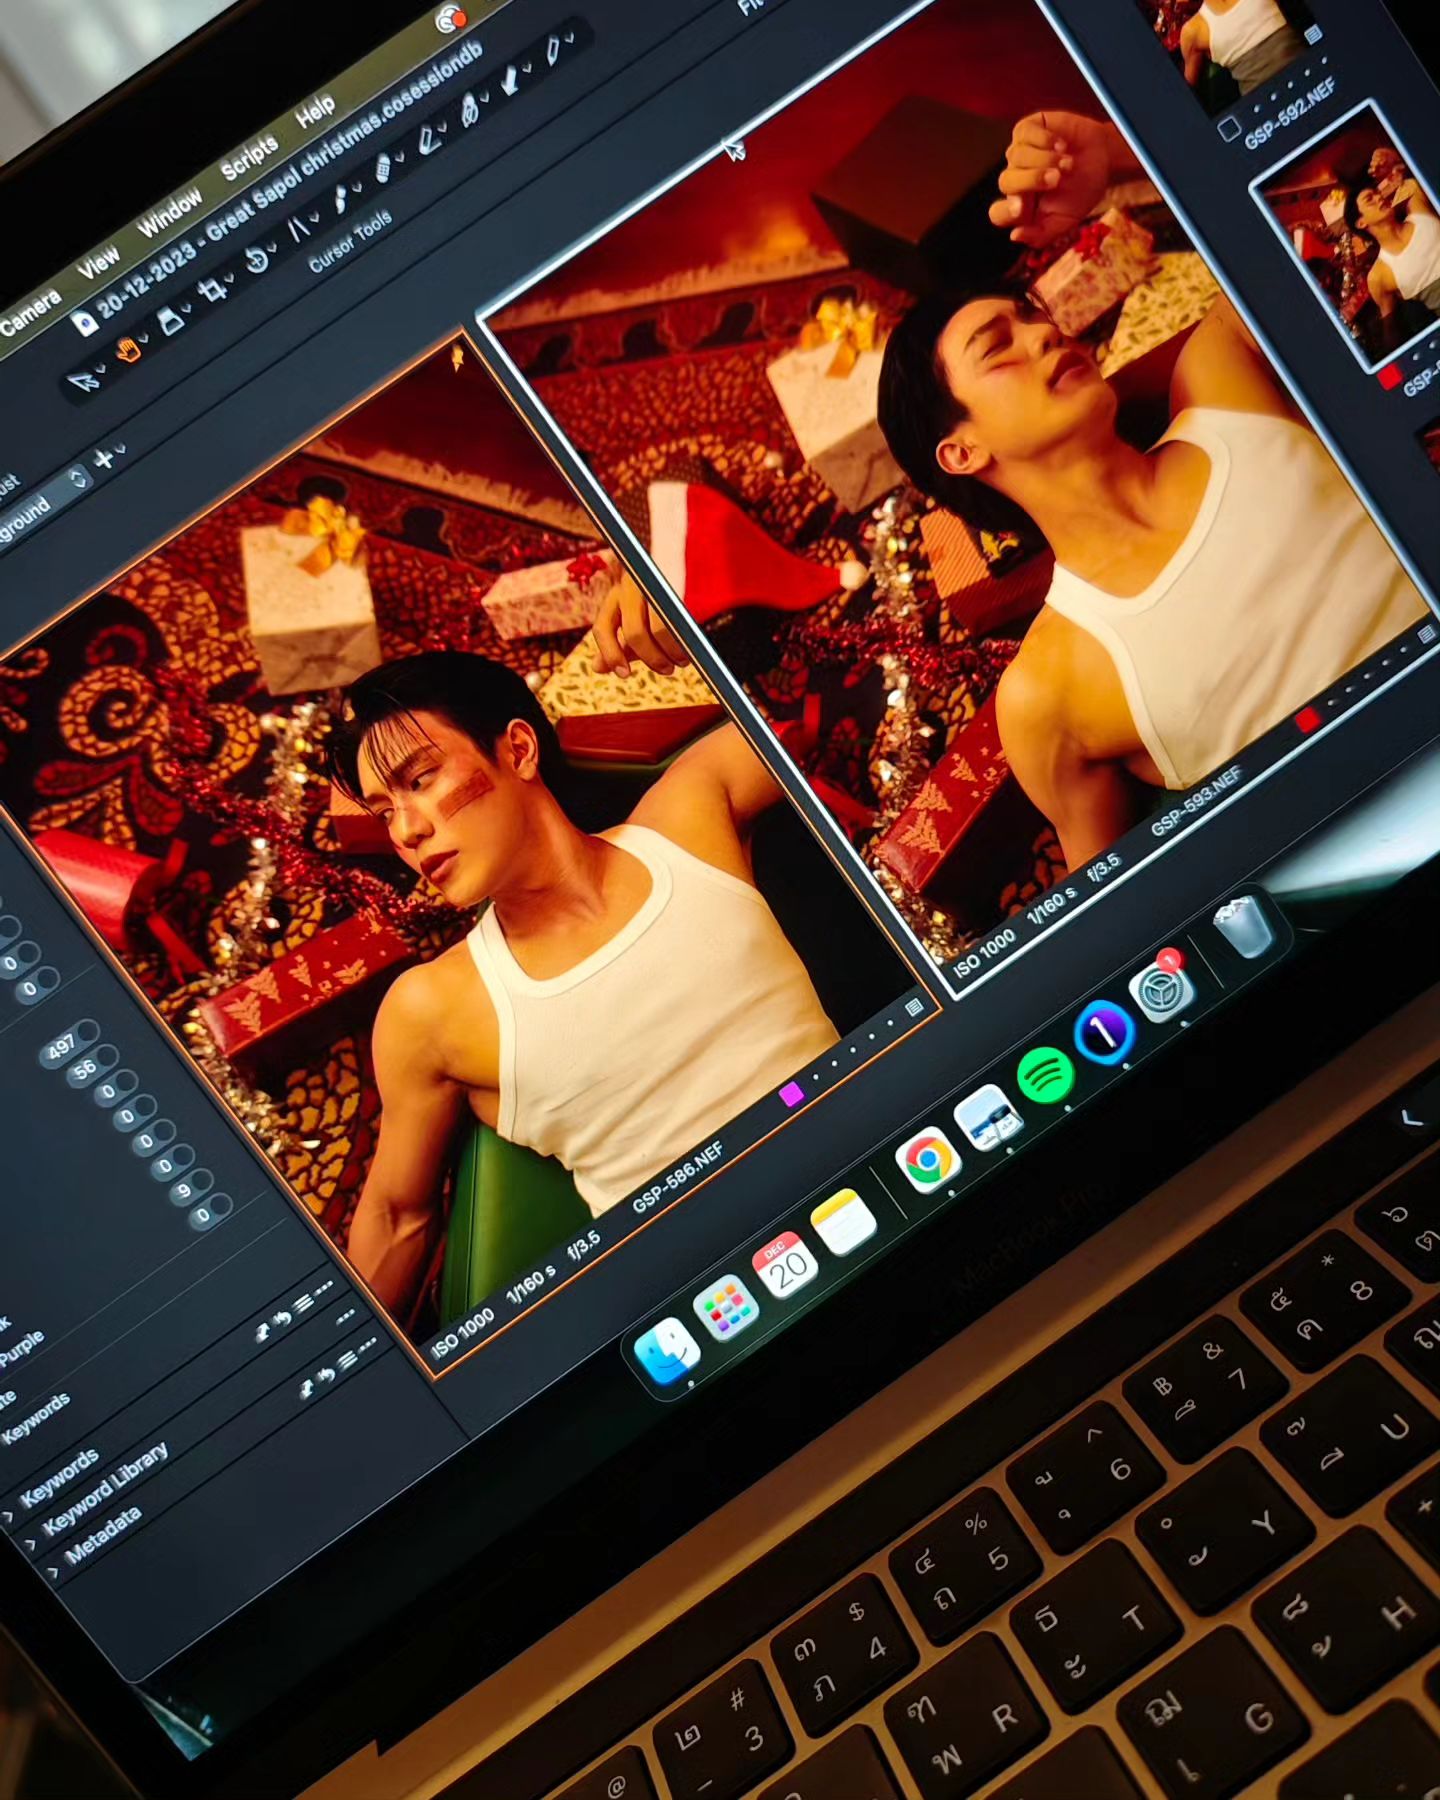Open Finder from the dock
Screen dimensions: 1440x1800
point(667,1351)
